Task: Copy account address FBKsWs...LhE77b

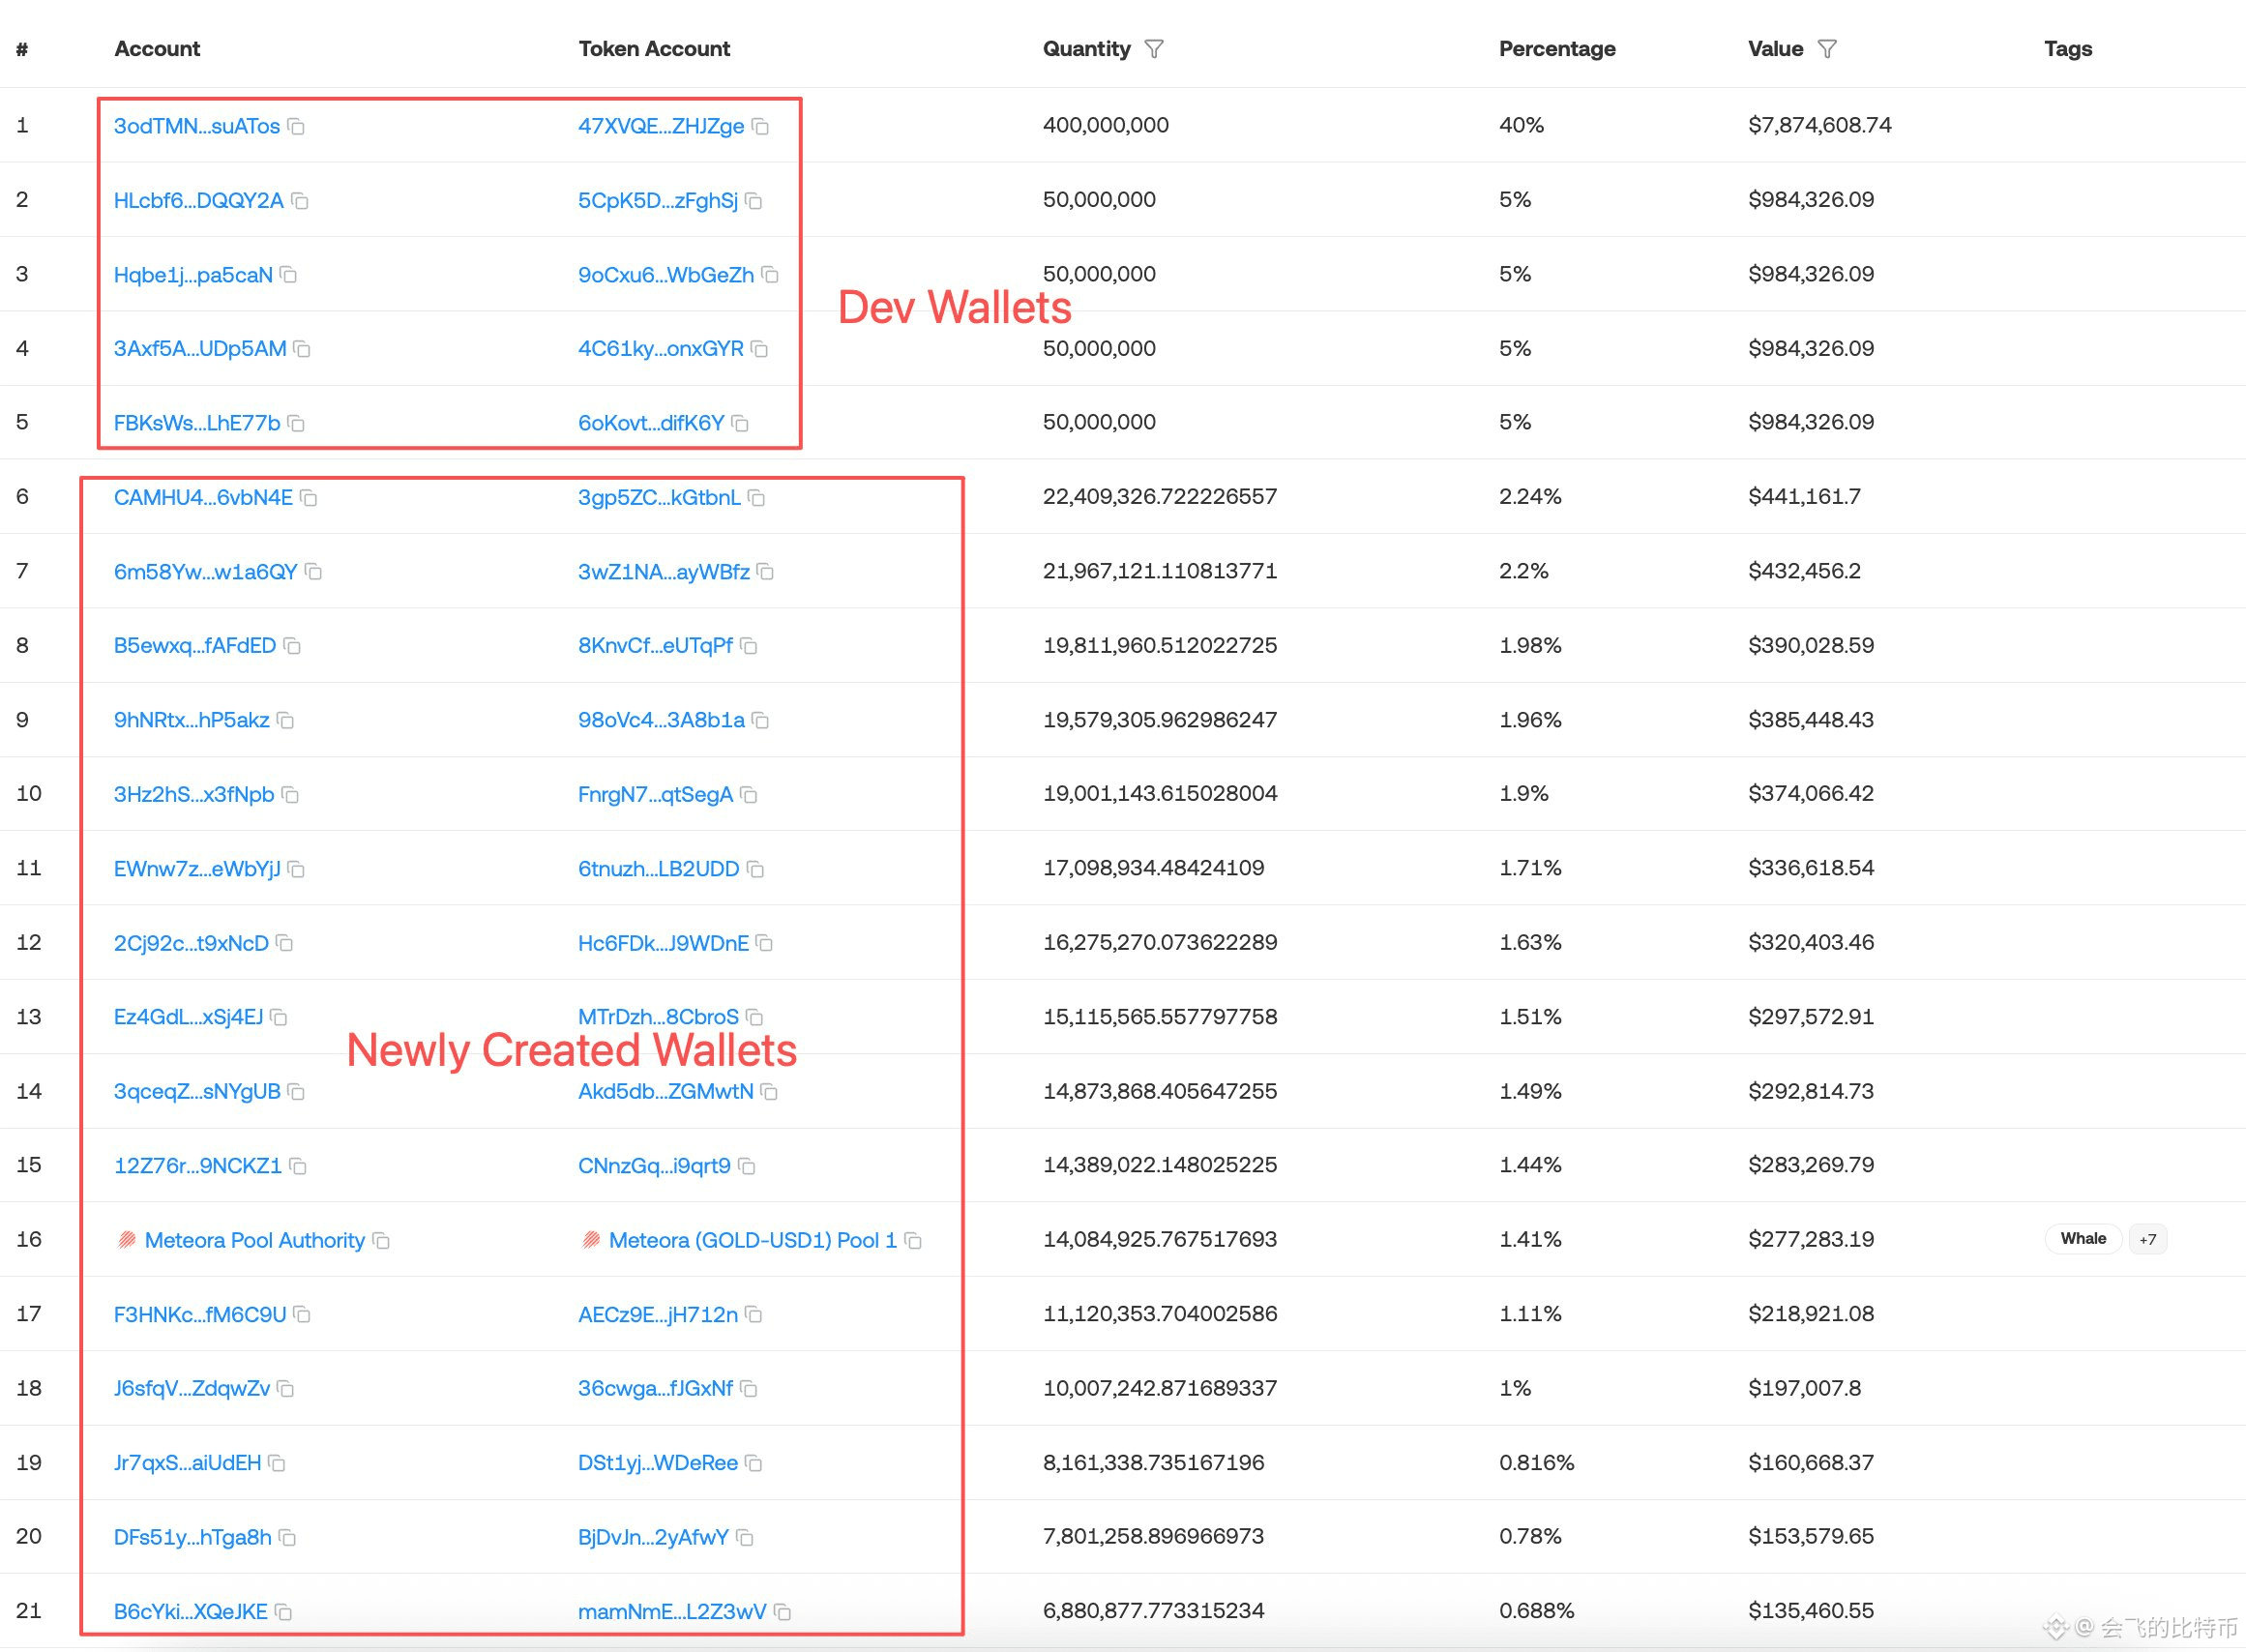Action: point(296,423)
